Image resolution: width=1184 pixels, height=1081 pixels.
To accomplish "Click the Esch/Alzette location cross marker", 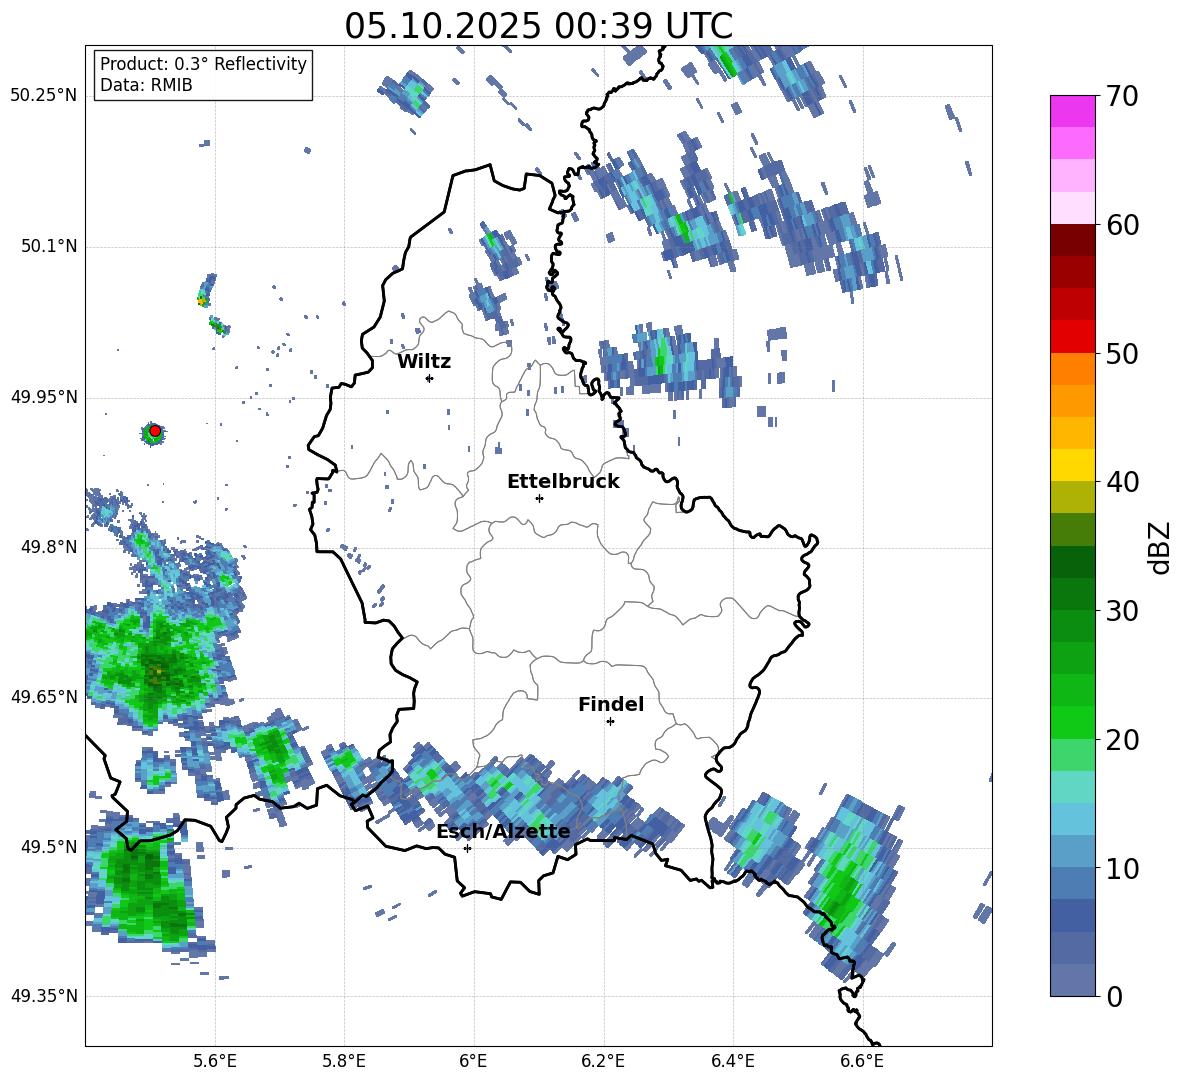I will point(467,848).
